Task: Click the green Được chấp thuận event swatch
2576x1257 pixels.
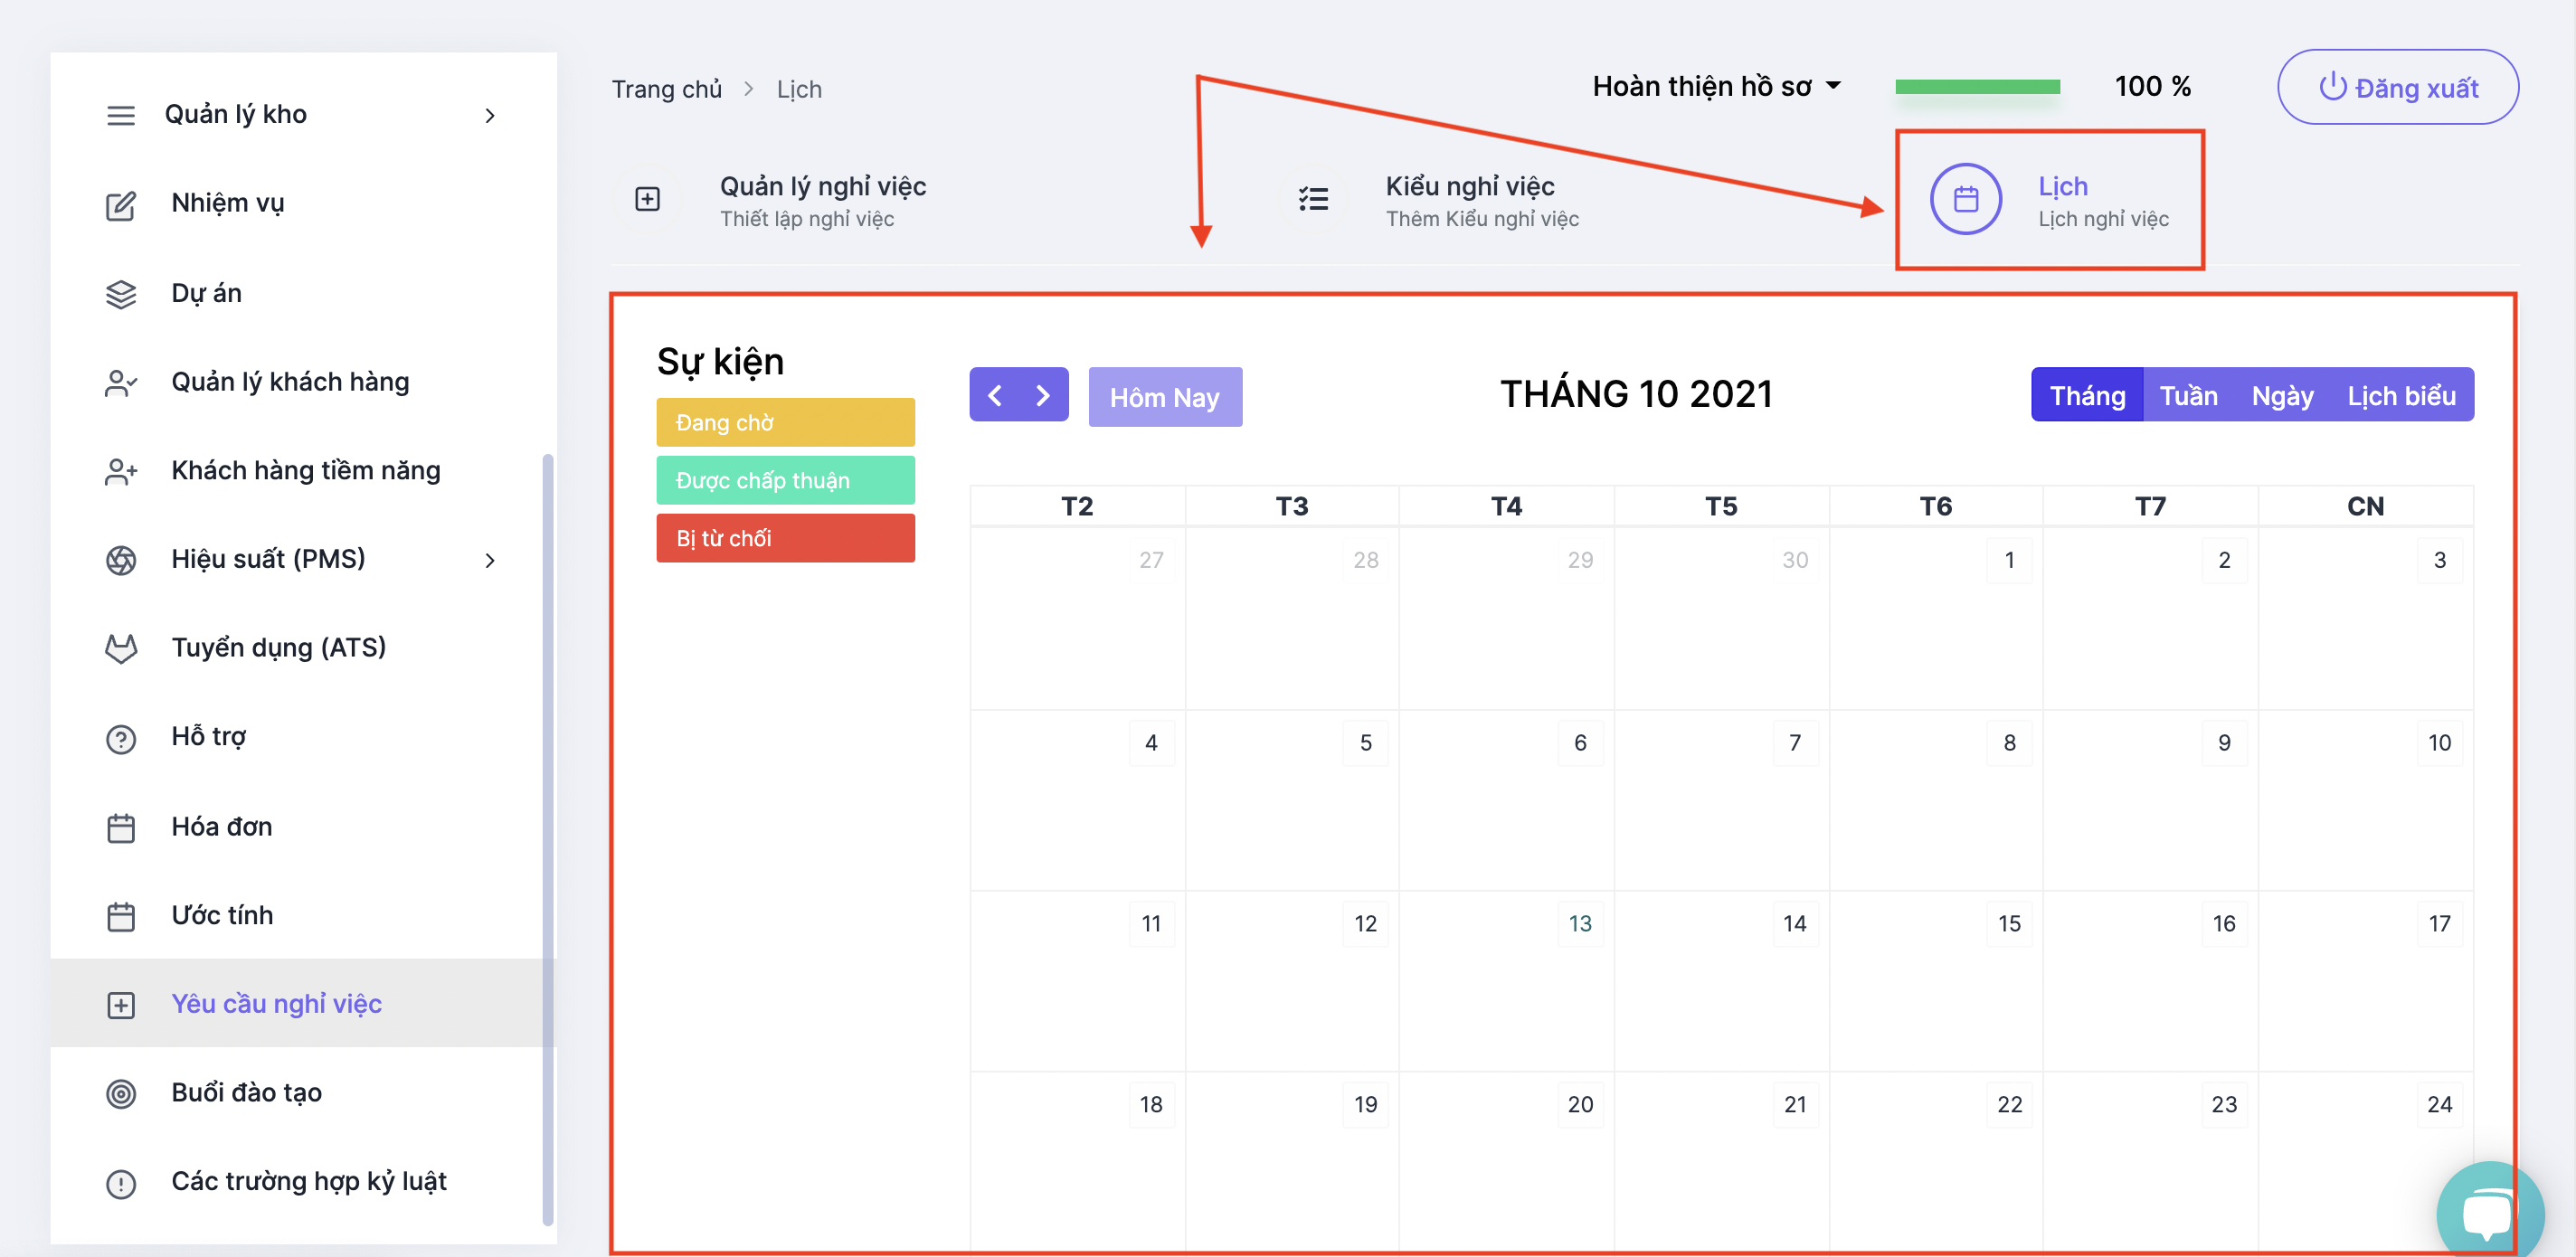Action: point(785,481)
